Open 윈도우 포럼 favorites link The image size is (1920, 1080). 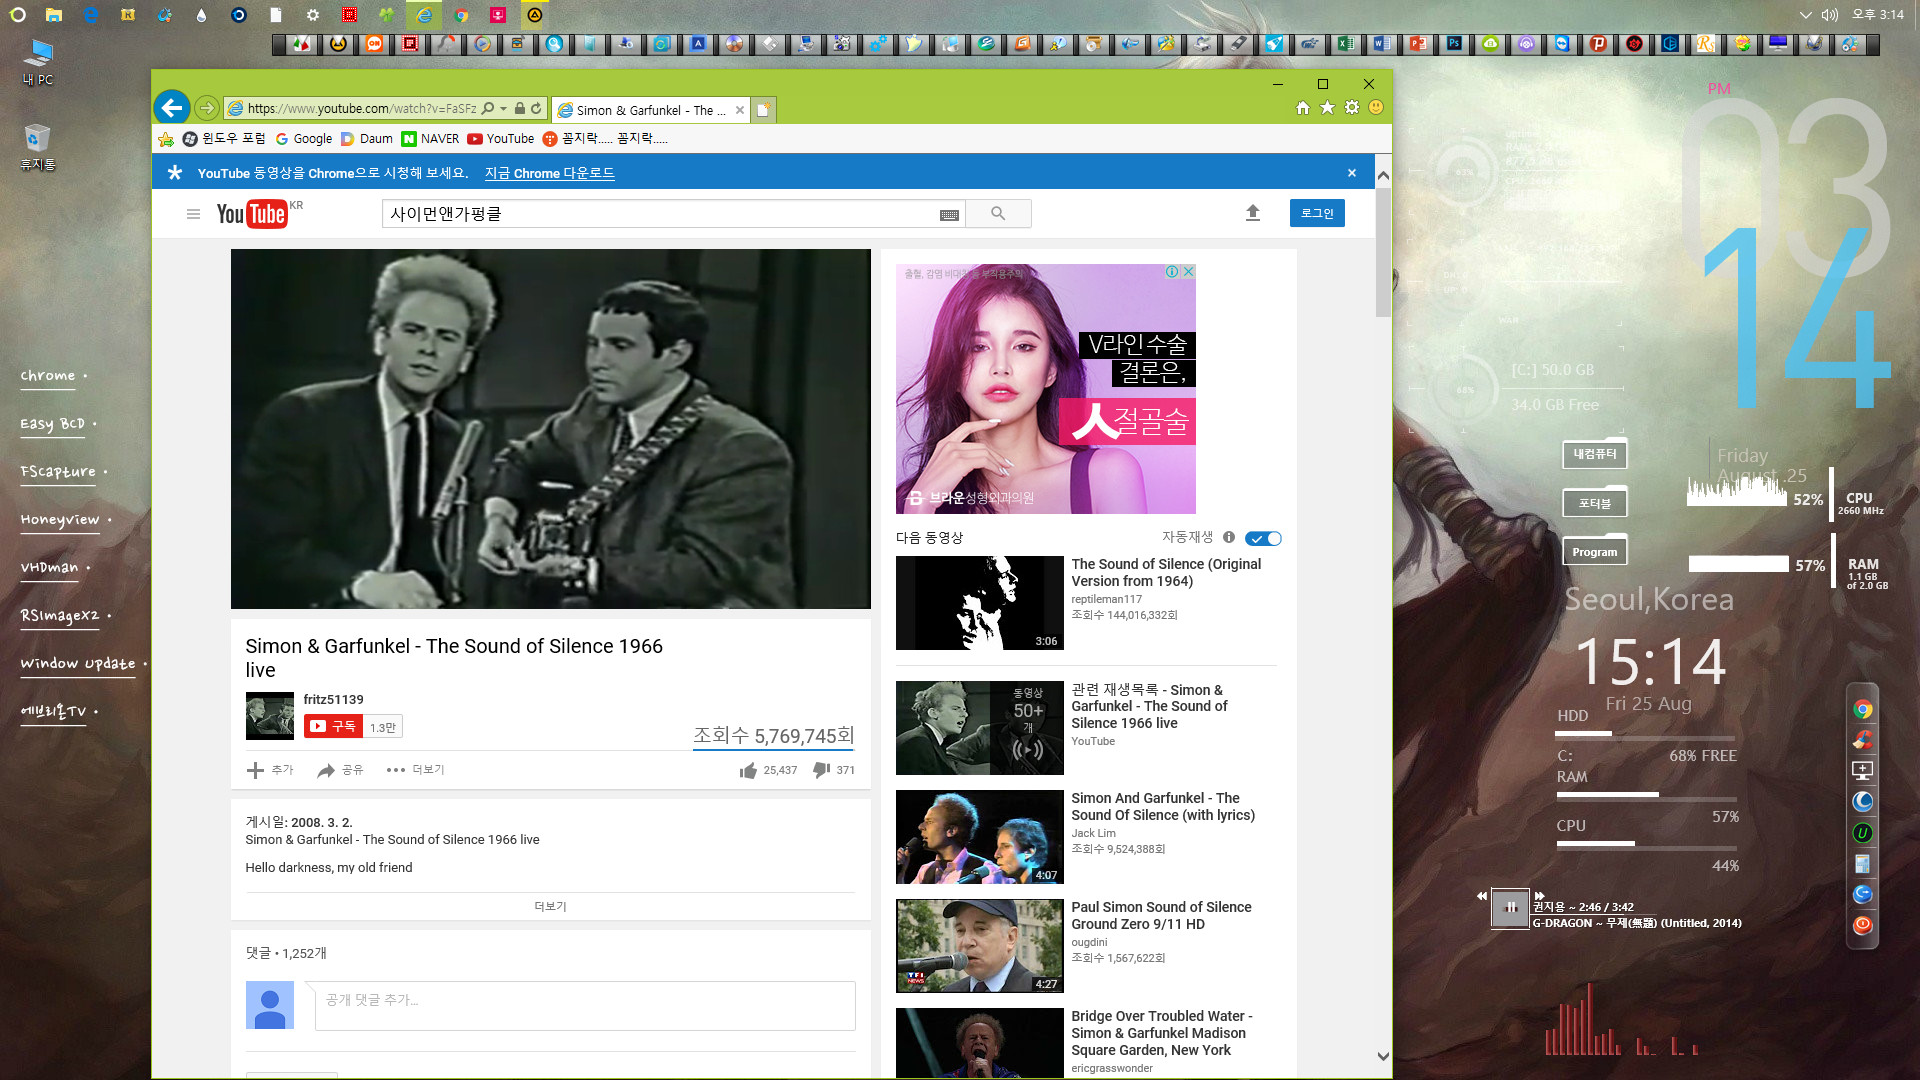224,139
